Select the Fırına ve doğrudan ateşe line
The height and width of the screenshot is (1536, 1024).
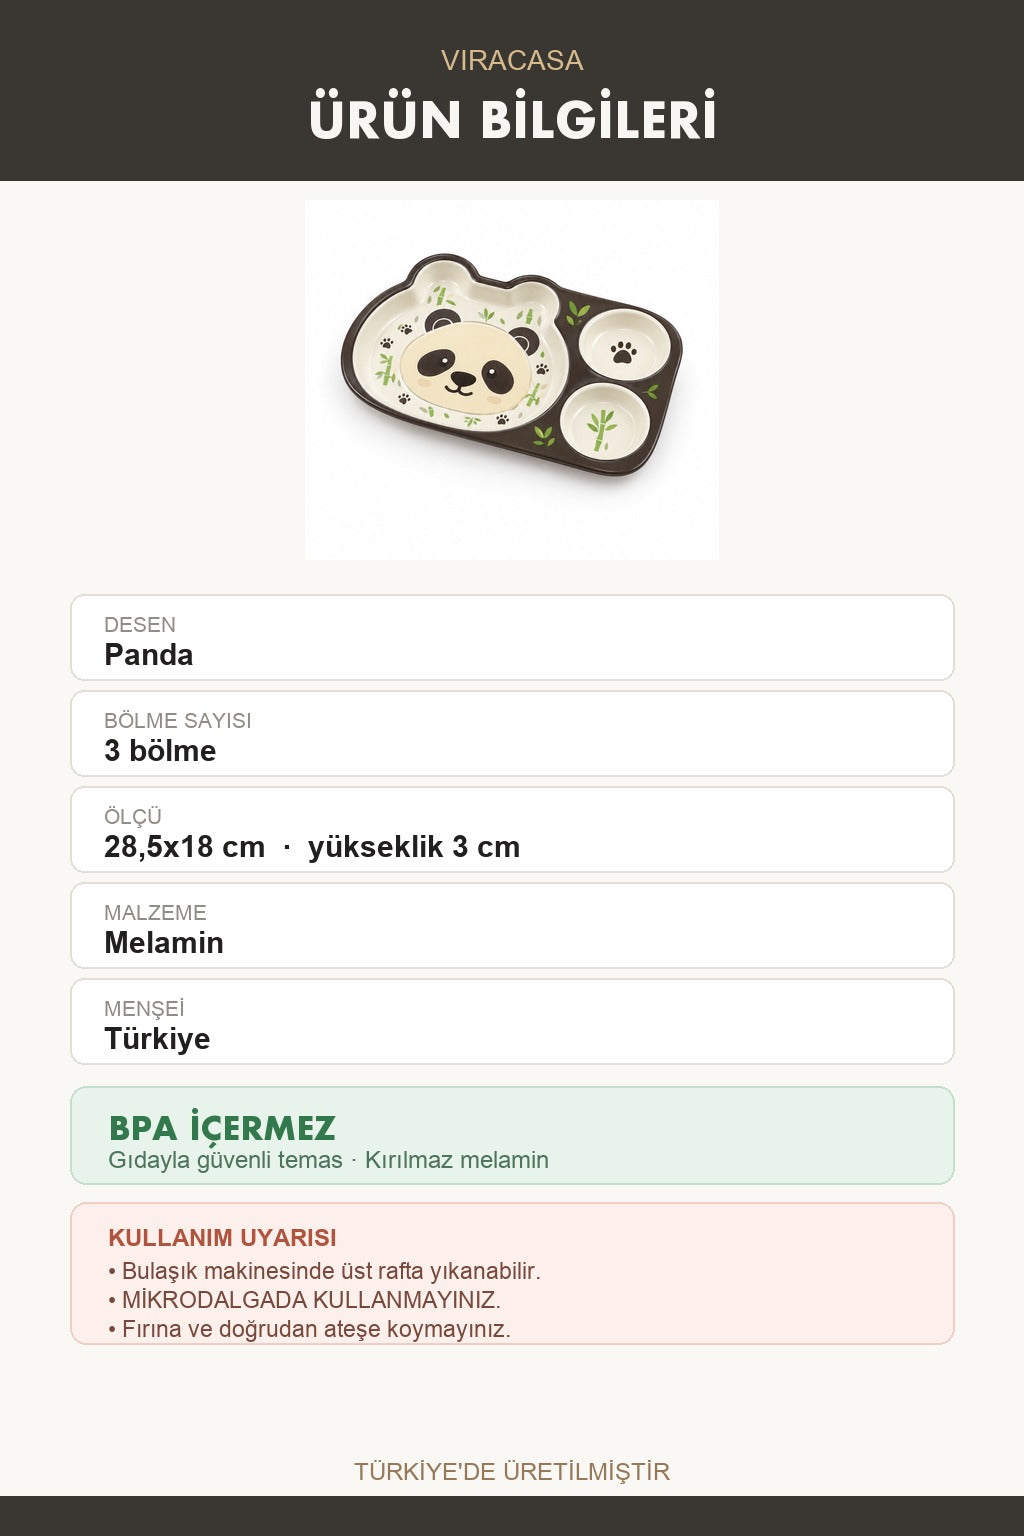pos(309,1329)
